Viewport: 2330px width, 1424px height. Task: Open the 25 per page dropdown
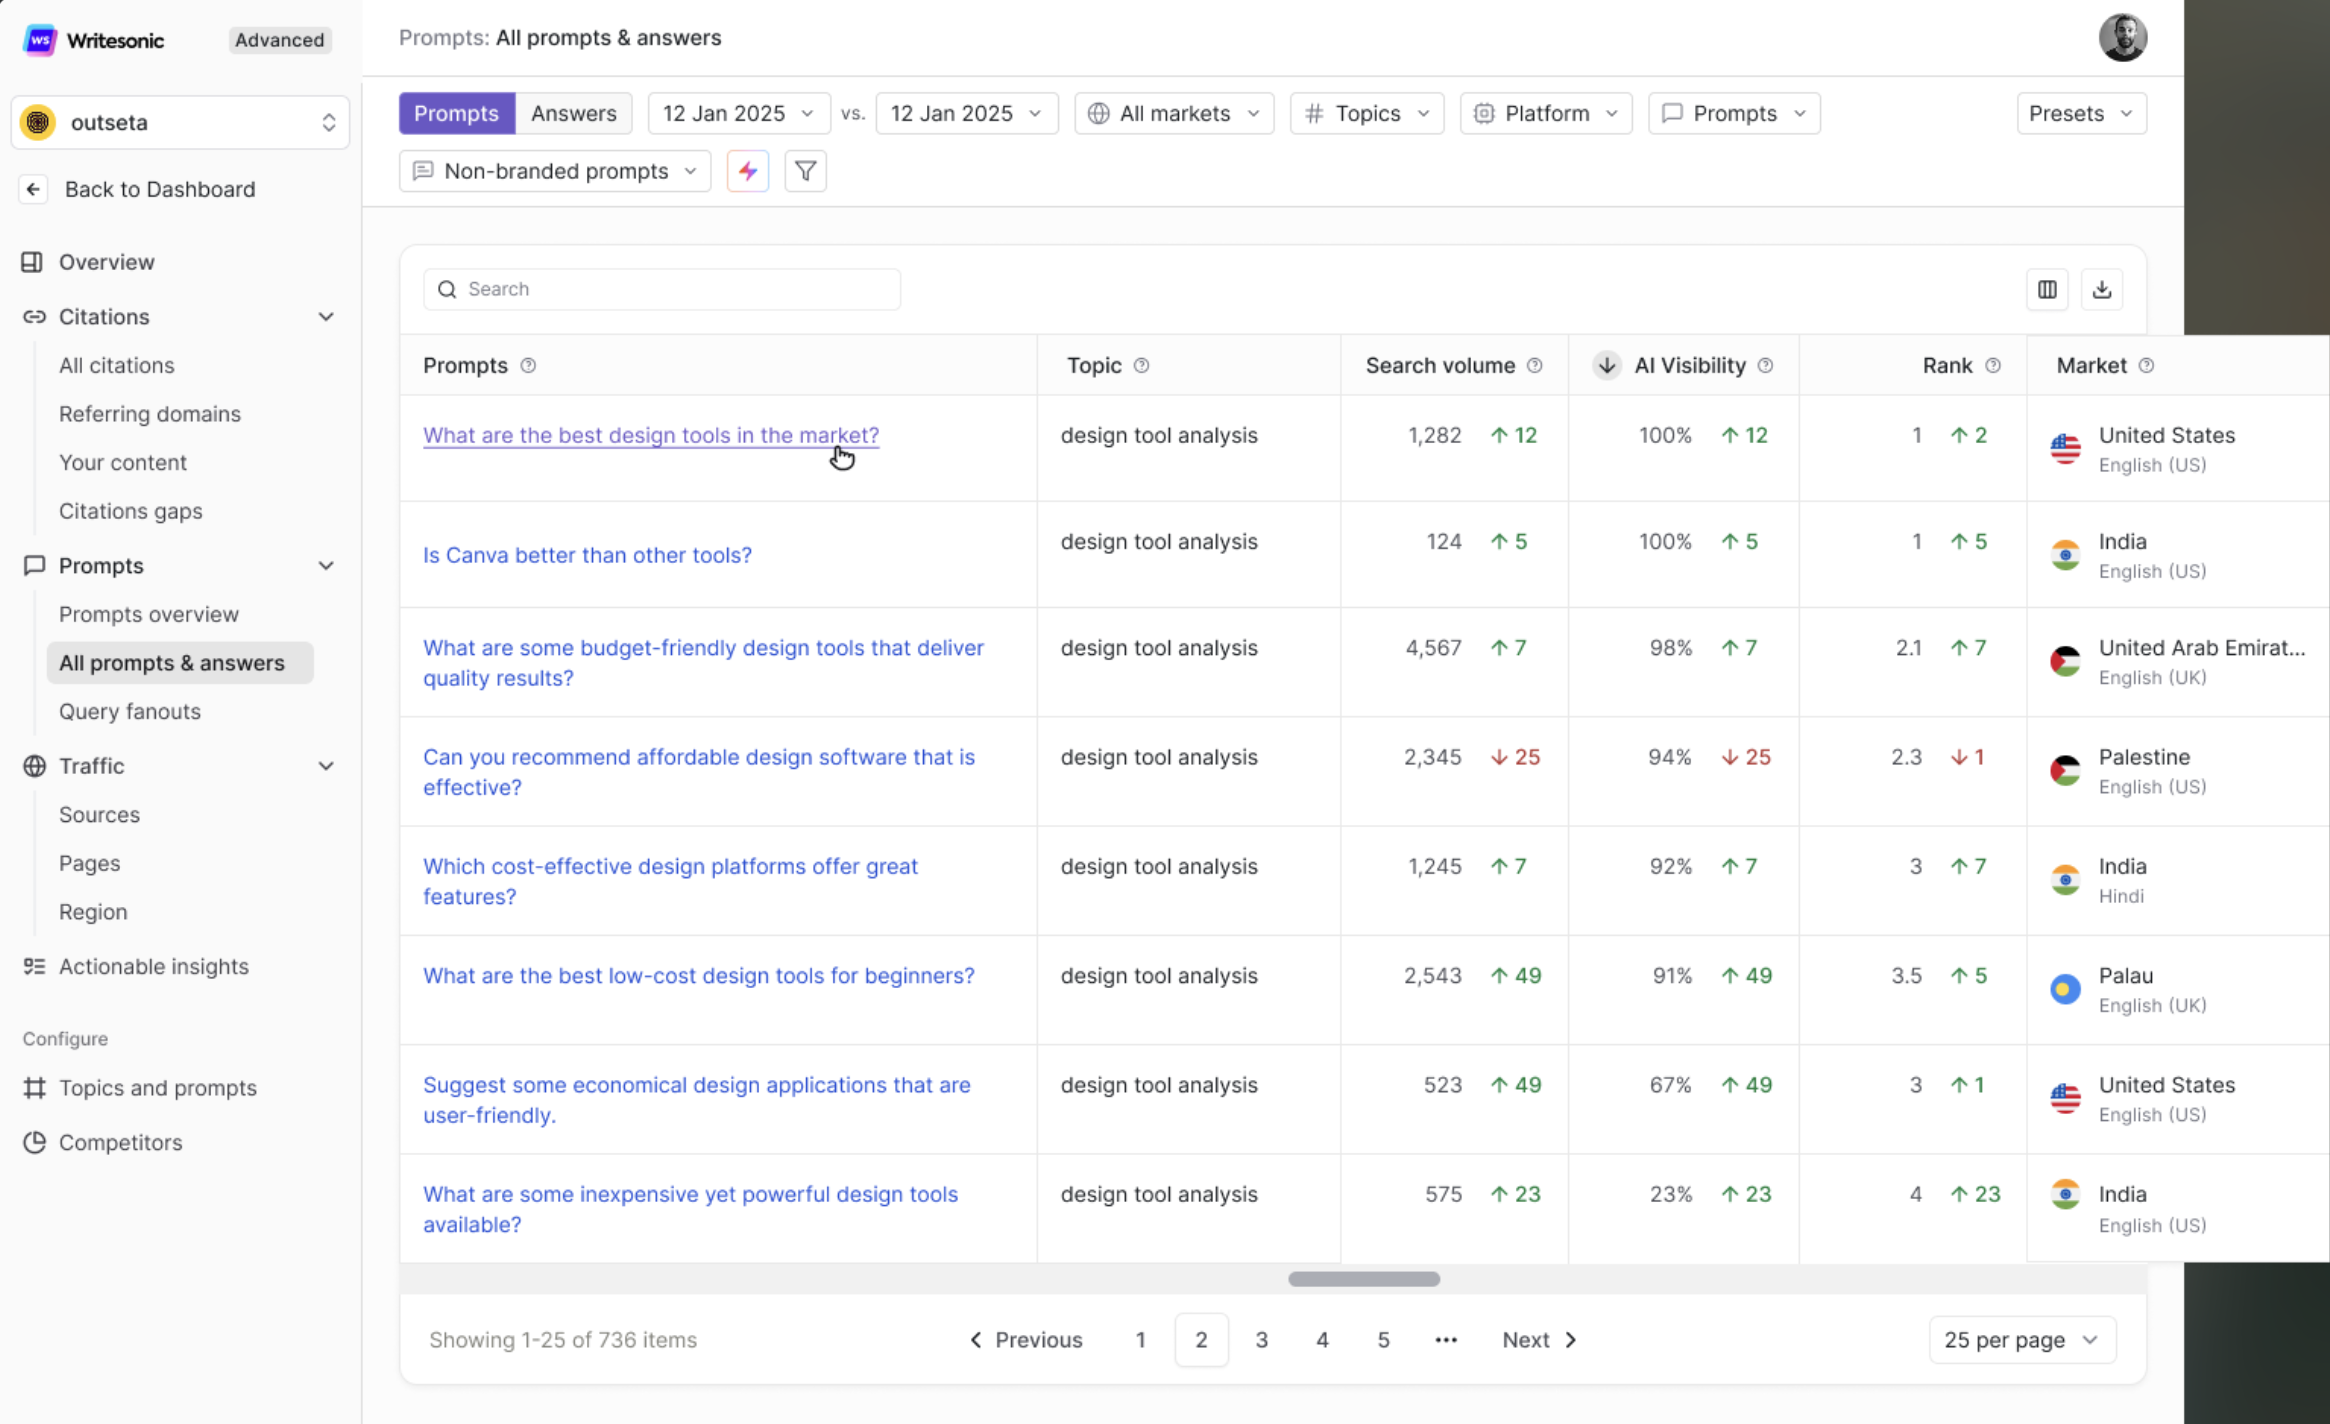2021,1340
